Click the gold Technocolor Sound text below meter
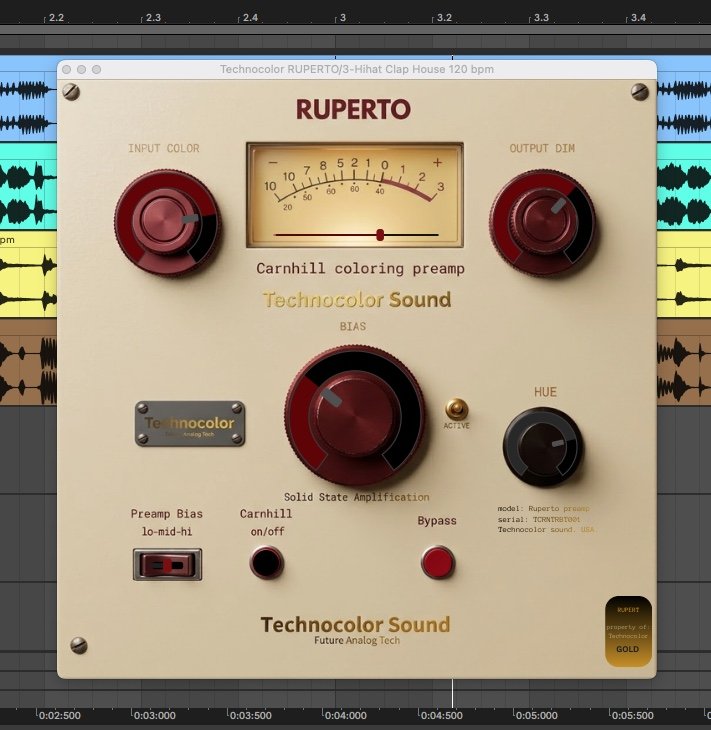711x730 pixels. tap(357, 300)
